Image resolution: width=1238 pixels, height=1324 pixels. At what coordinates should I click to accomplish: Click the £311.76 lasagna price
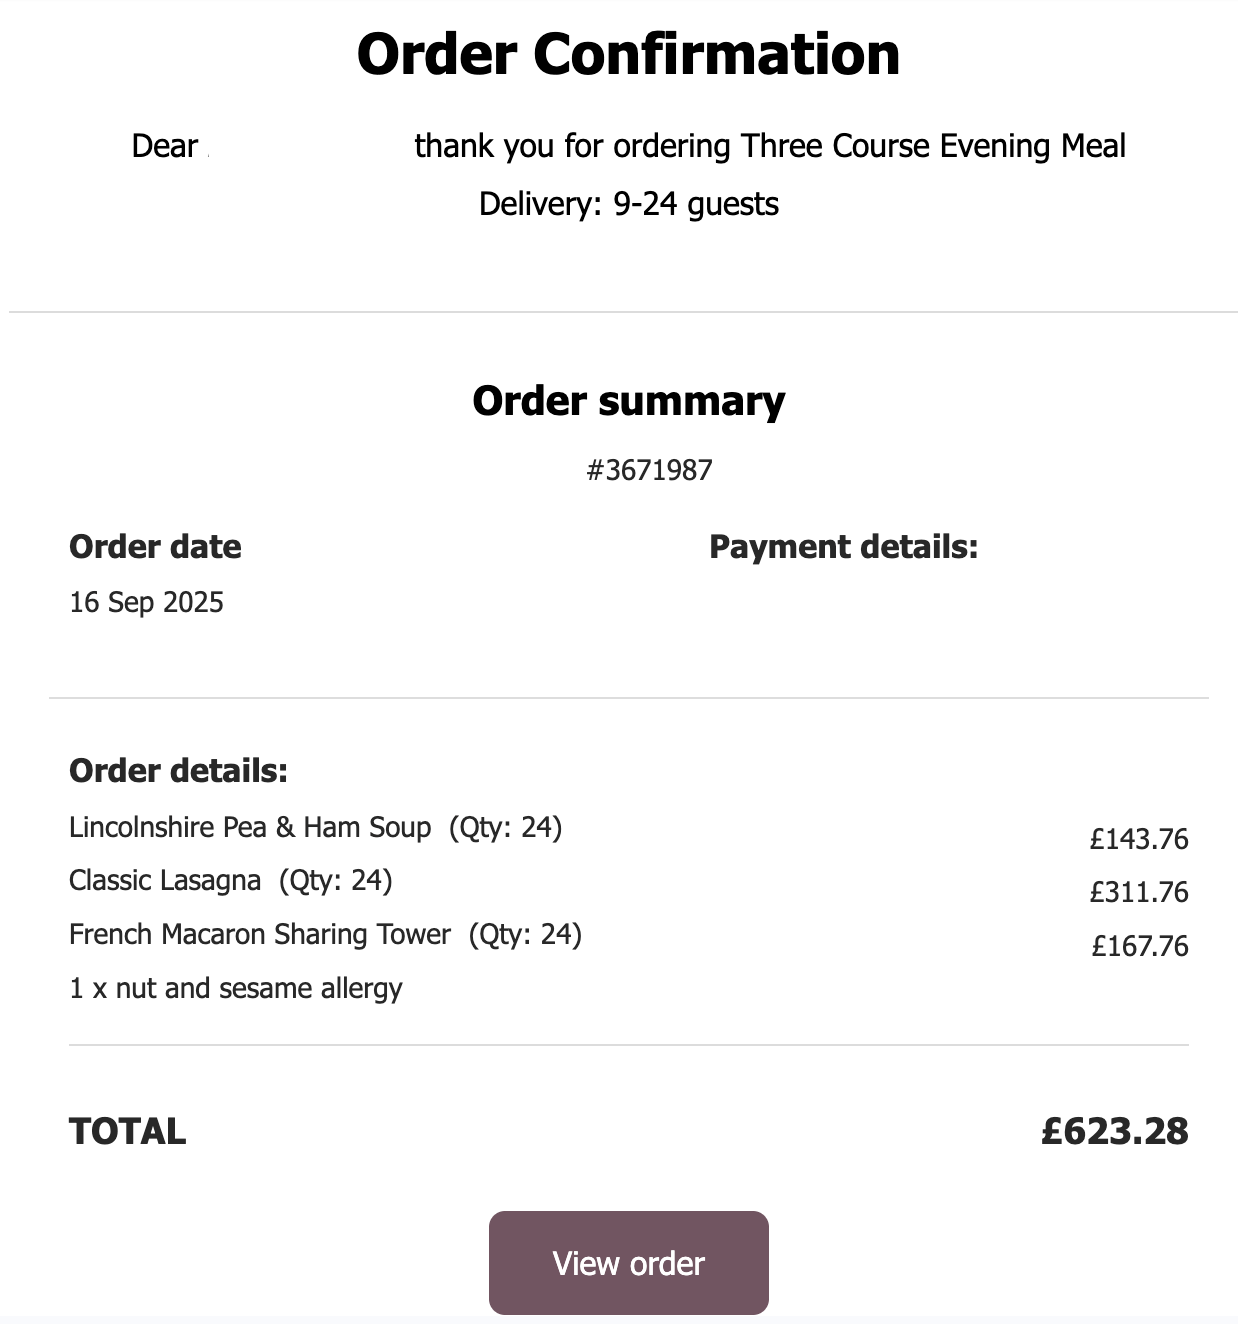click(x=1139, y=892)
